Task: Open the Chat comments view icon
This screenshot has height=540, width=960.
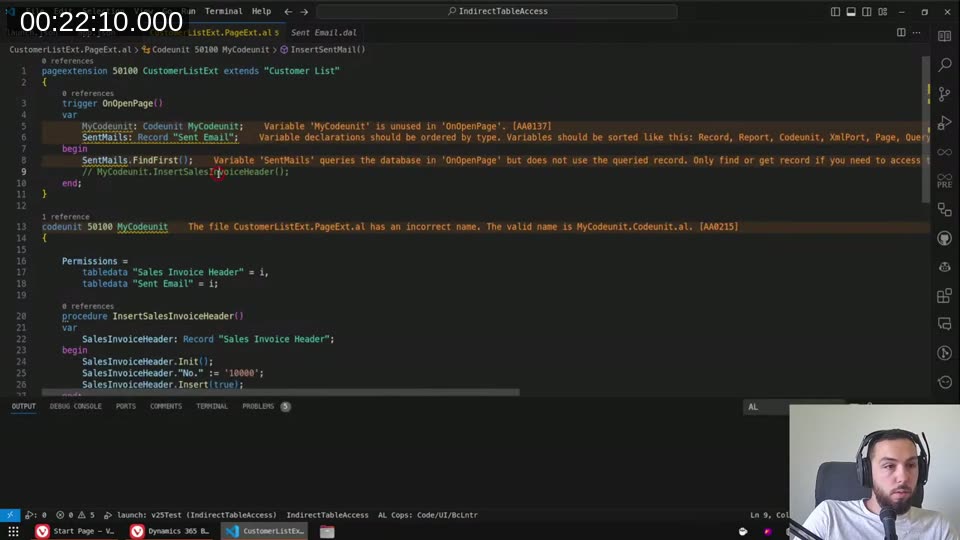Action: click(x=945, y=324)
